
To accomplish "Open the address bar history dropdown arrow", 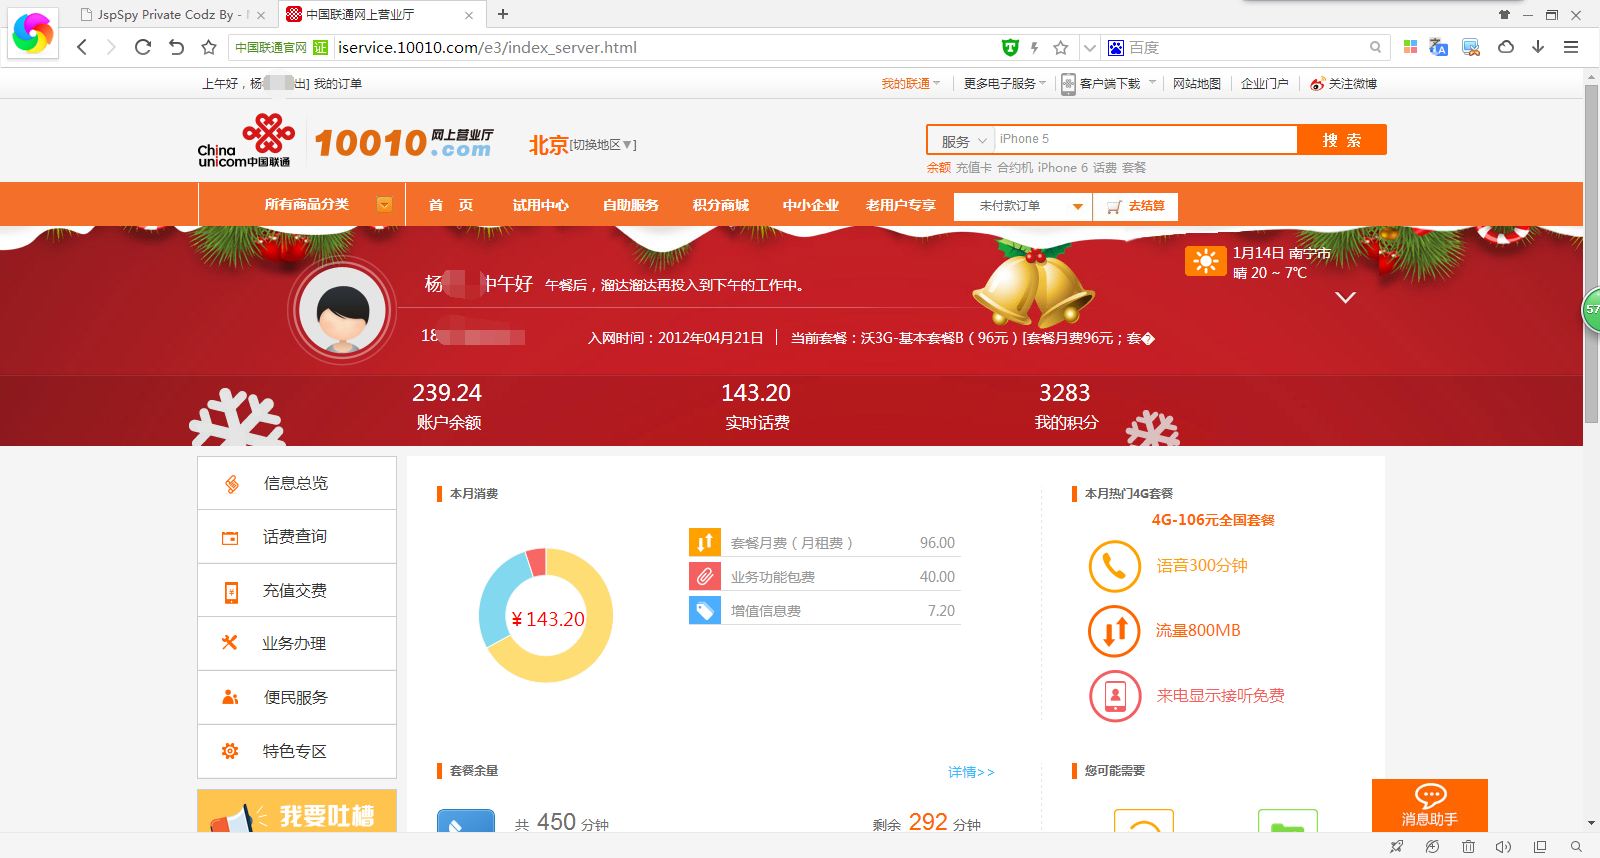I will click(1090, 47).
